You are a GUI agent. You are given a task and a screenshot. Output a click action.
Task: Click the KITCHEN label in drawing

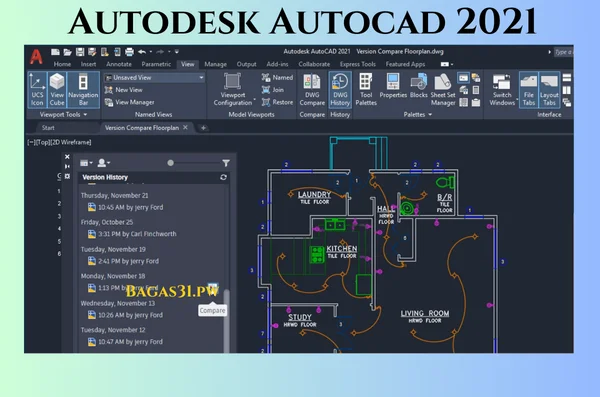pyautogui.click(x=342, y=248)
